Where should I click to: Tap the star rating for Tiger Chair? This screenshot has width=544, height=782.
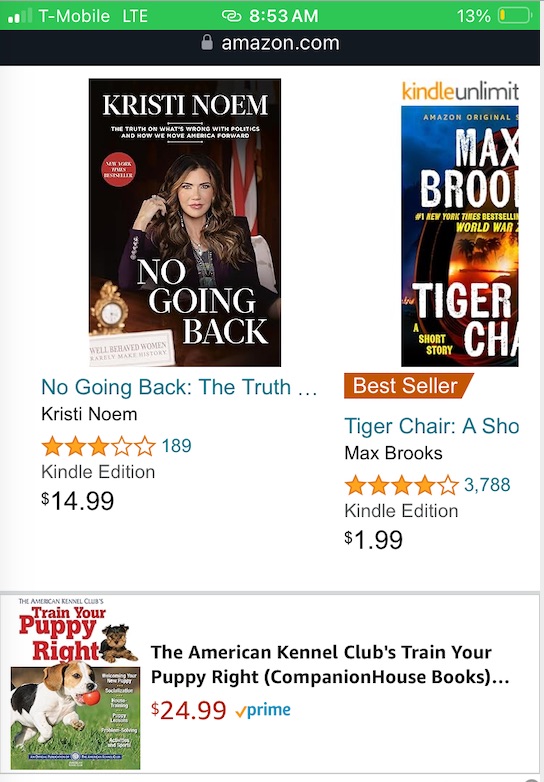(401, 485)
